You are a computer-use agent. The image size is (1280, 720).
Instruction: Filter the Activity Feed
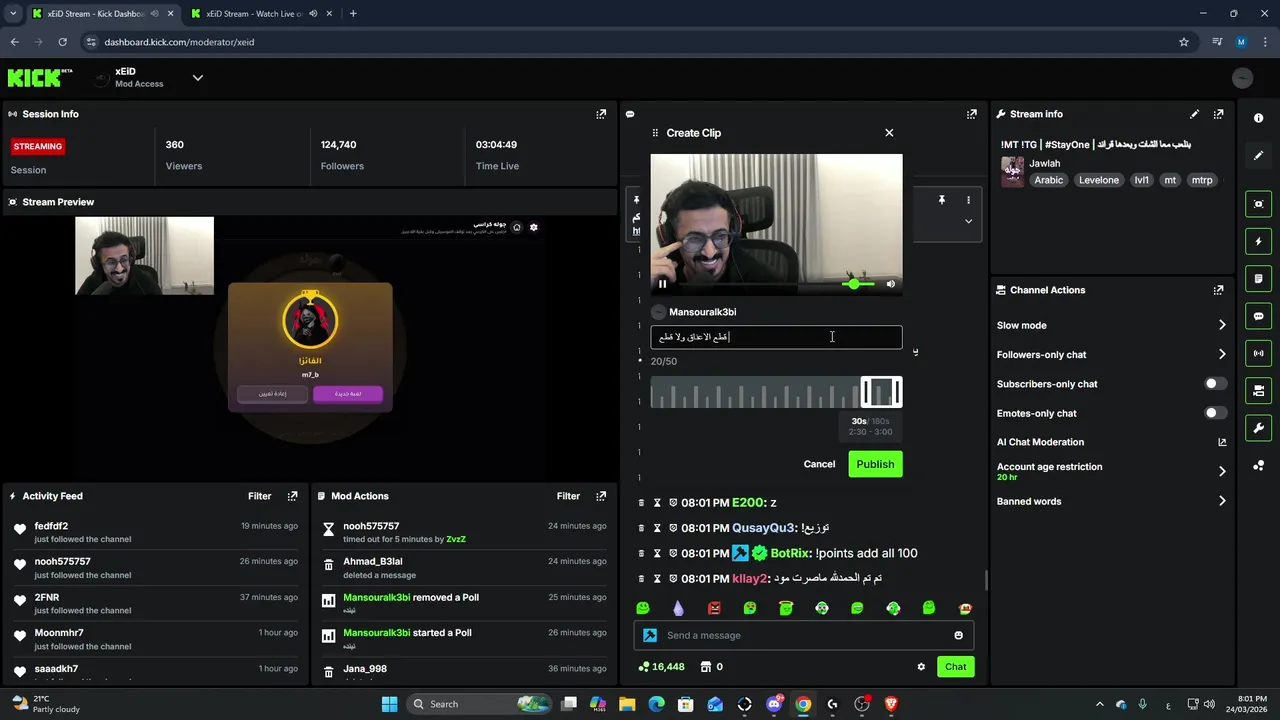(x=259, y=496)
